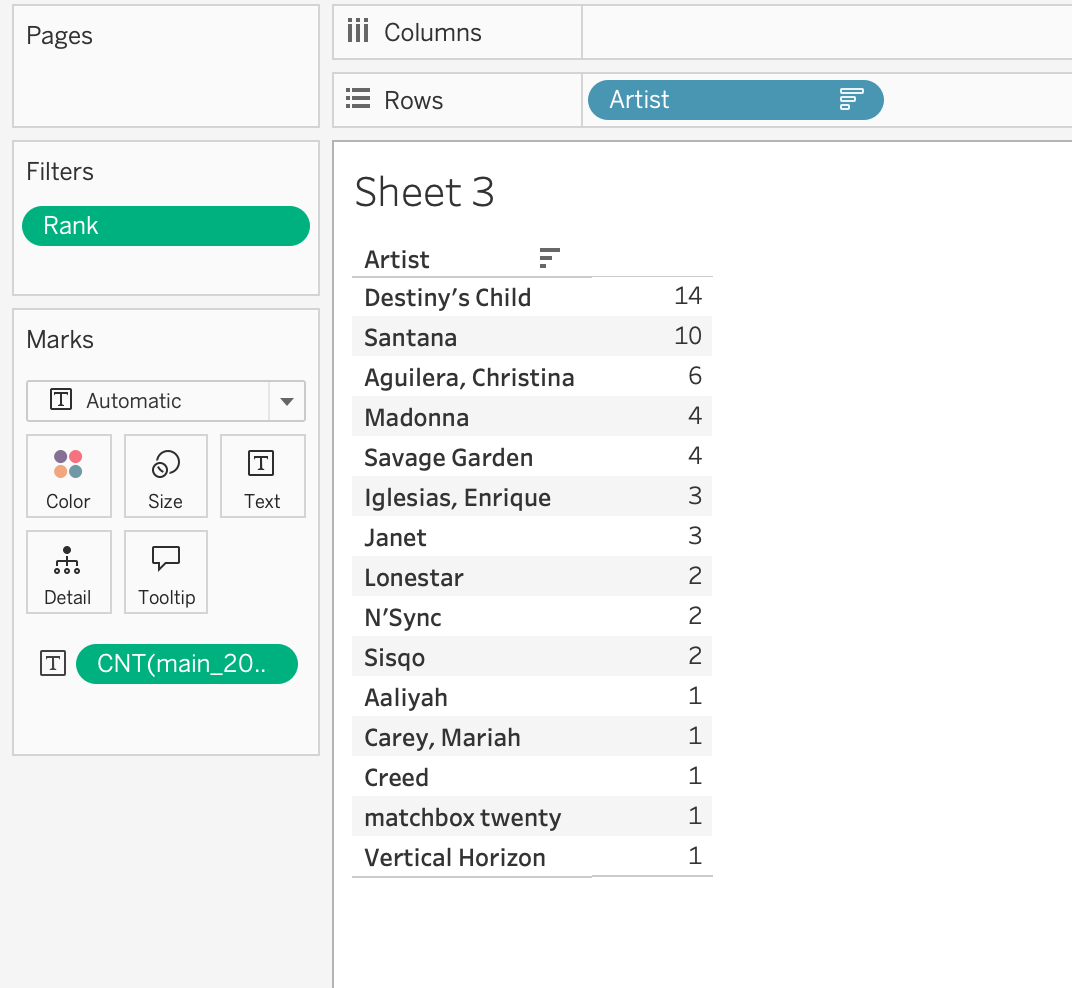Viewport: 1072px width, 988px height.
Task: Select count value 14 in table
Action: pos(688,296)
